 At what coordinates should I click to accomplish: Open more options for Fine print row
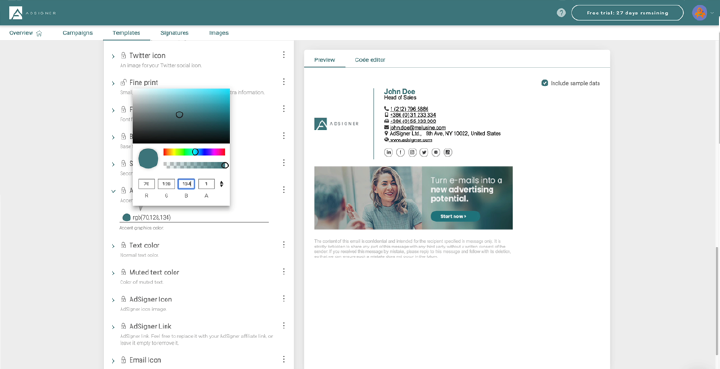click(284, 82)
